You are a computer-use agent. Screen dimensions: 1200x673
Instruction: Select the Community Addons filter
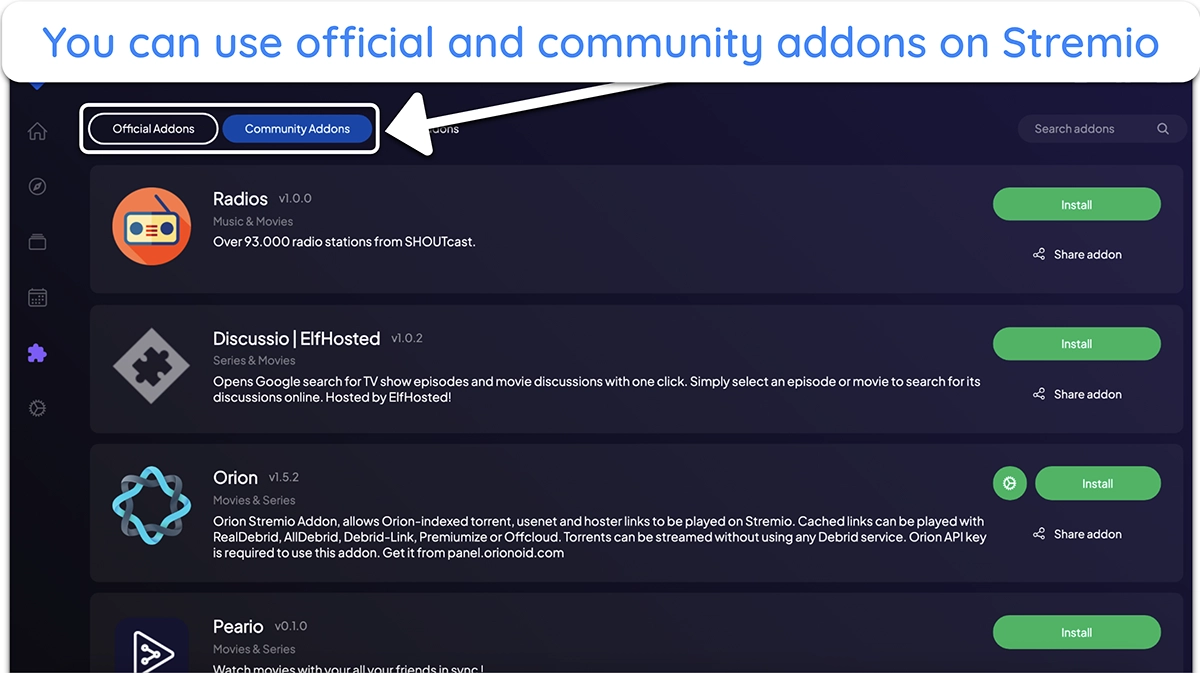click(x=297, y=128)
